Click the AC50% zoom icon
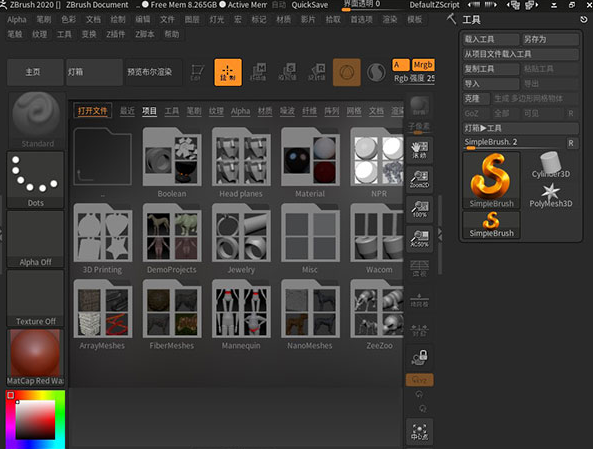 coord(419,239)
